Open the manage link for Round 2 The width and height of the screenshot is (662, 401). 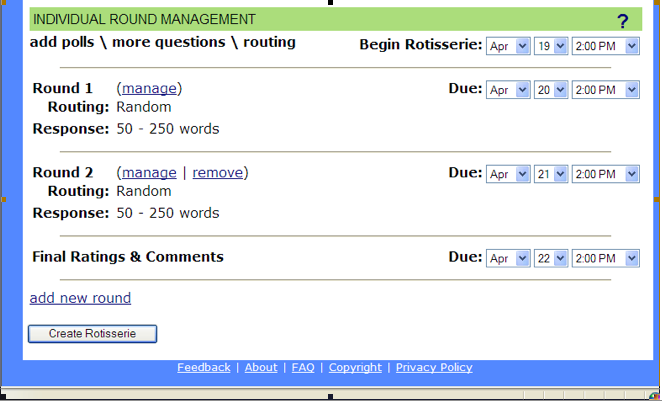[149, 172]
